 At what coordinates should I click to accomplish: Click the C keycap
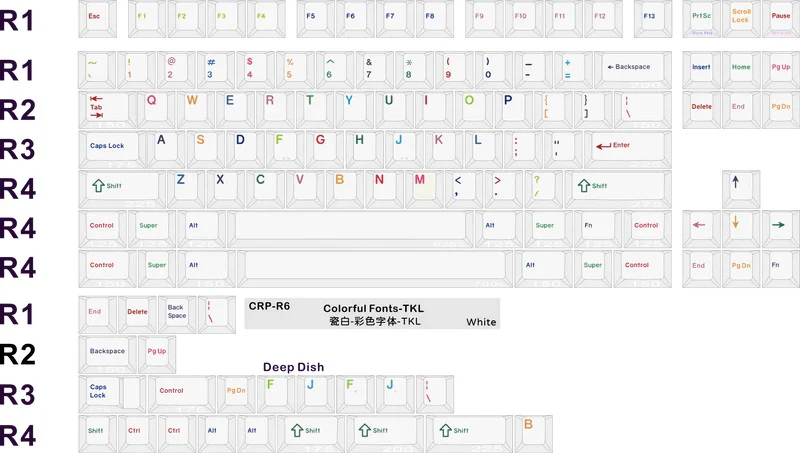tap(266, 189)
